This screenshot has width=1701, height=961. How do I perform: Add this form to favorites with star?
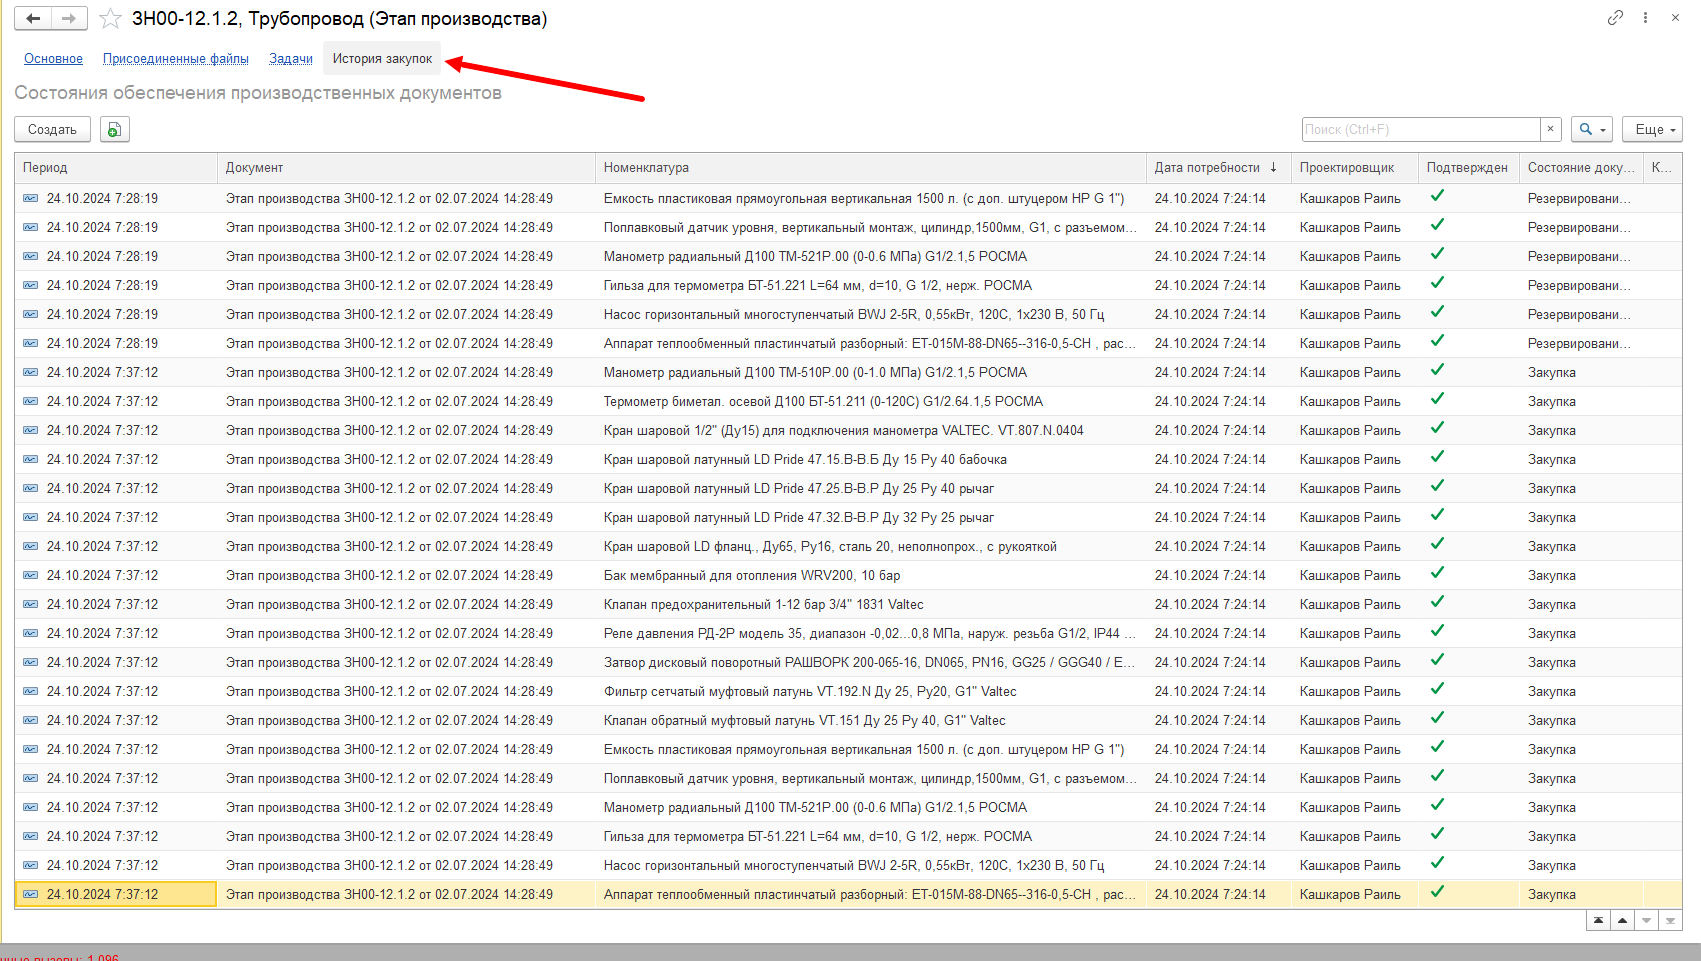[110, 19]
